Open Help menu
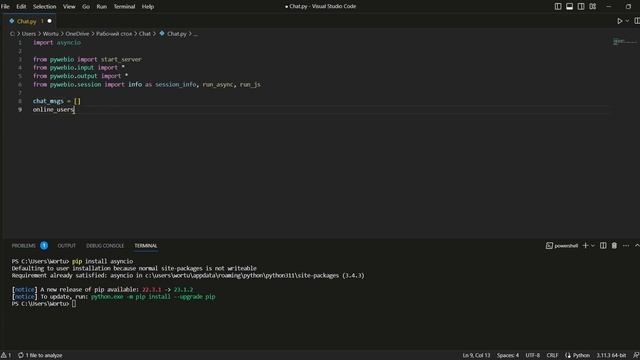 (x=148, y=7)
